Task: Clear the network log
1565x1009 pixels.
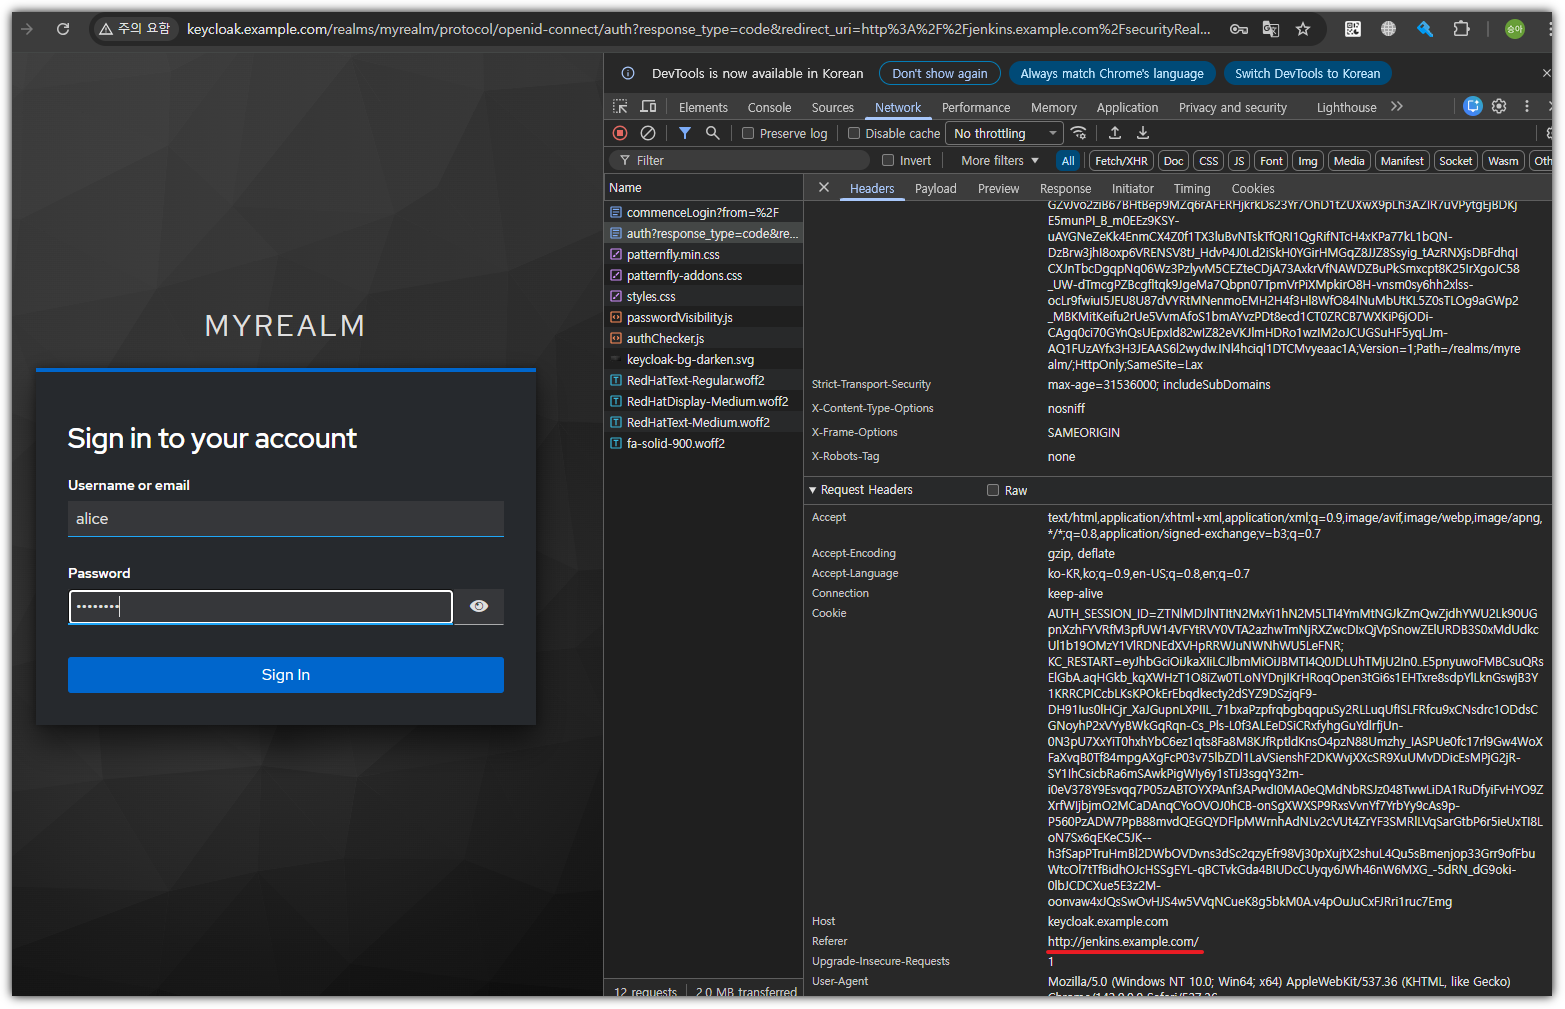Action: [x=648, y=133]
